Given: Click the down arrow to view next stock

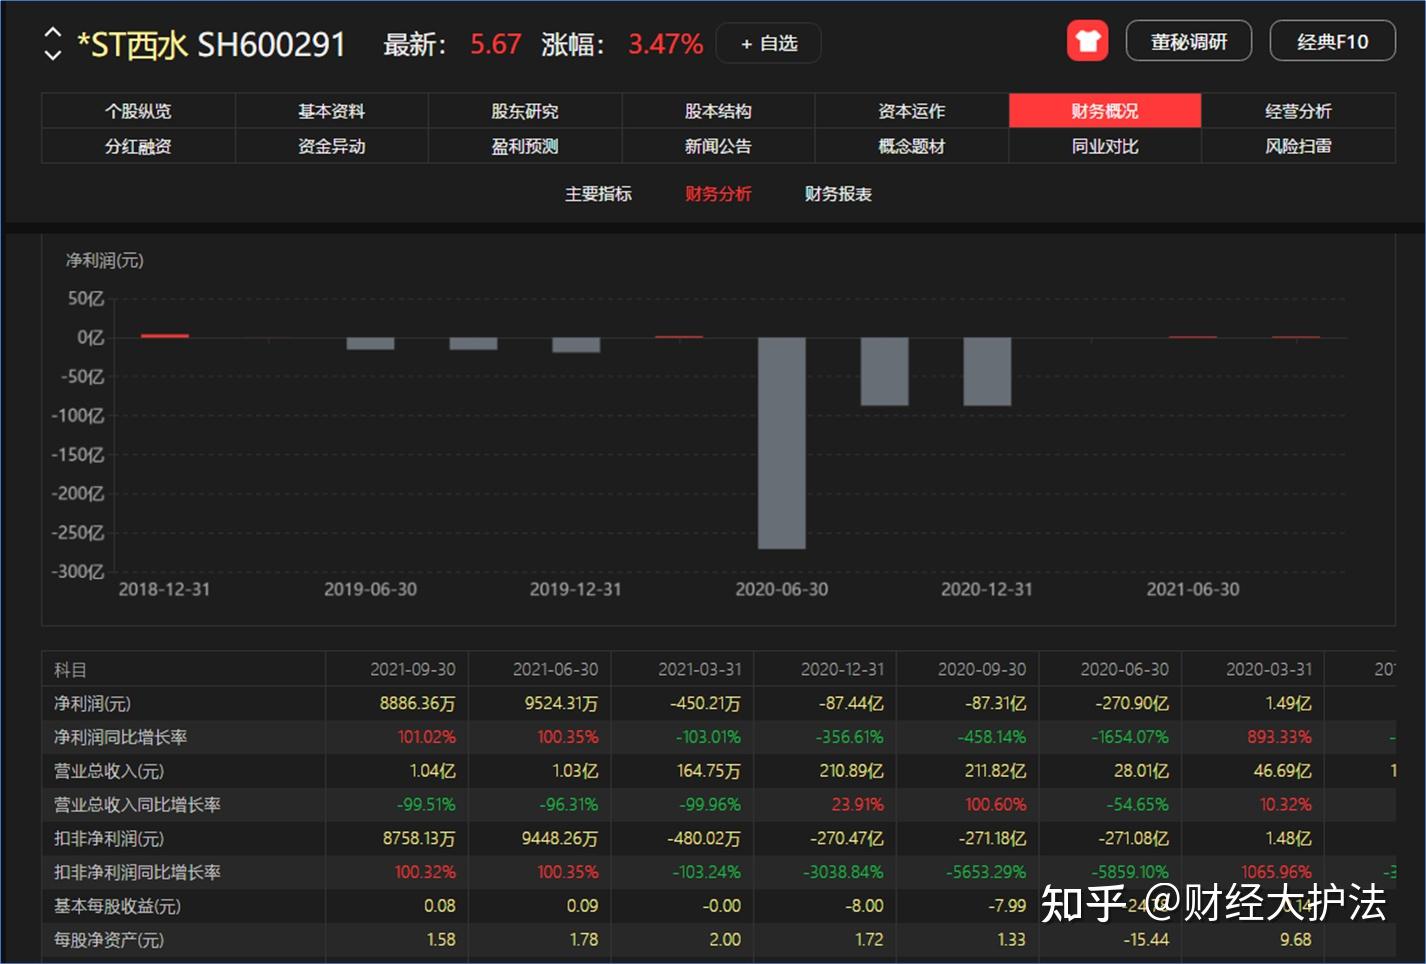Looking at the screenshot, I should coord(52,52).
